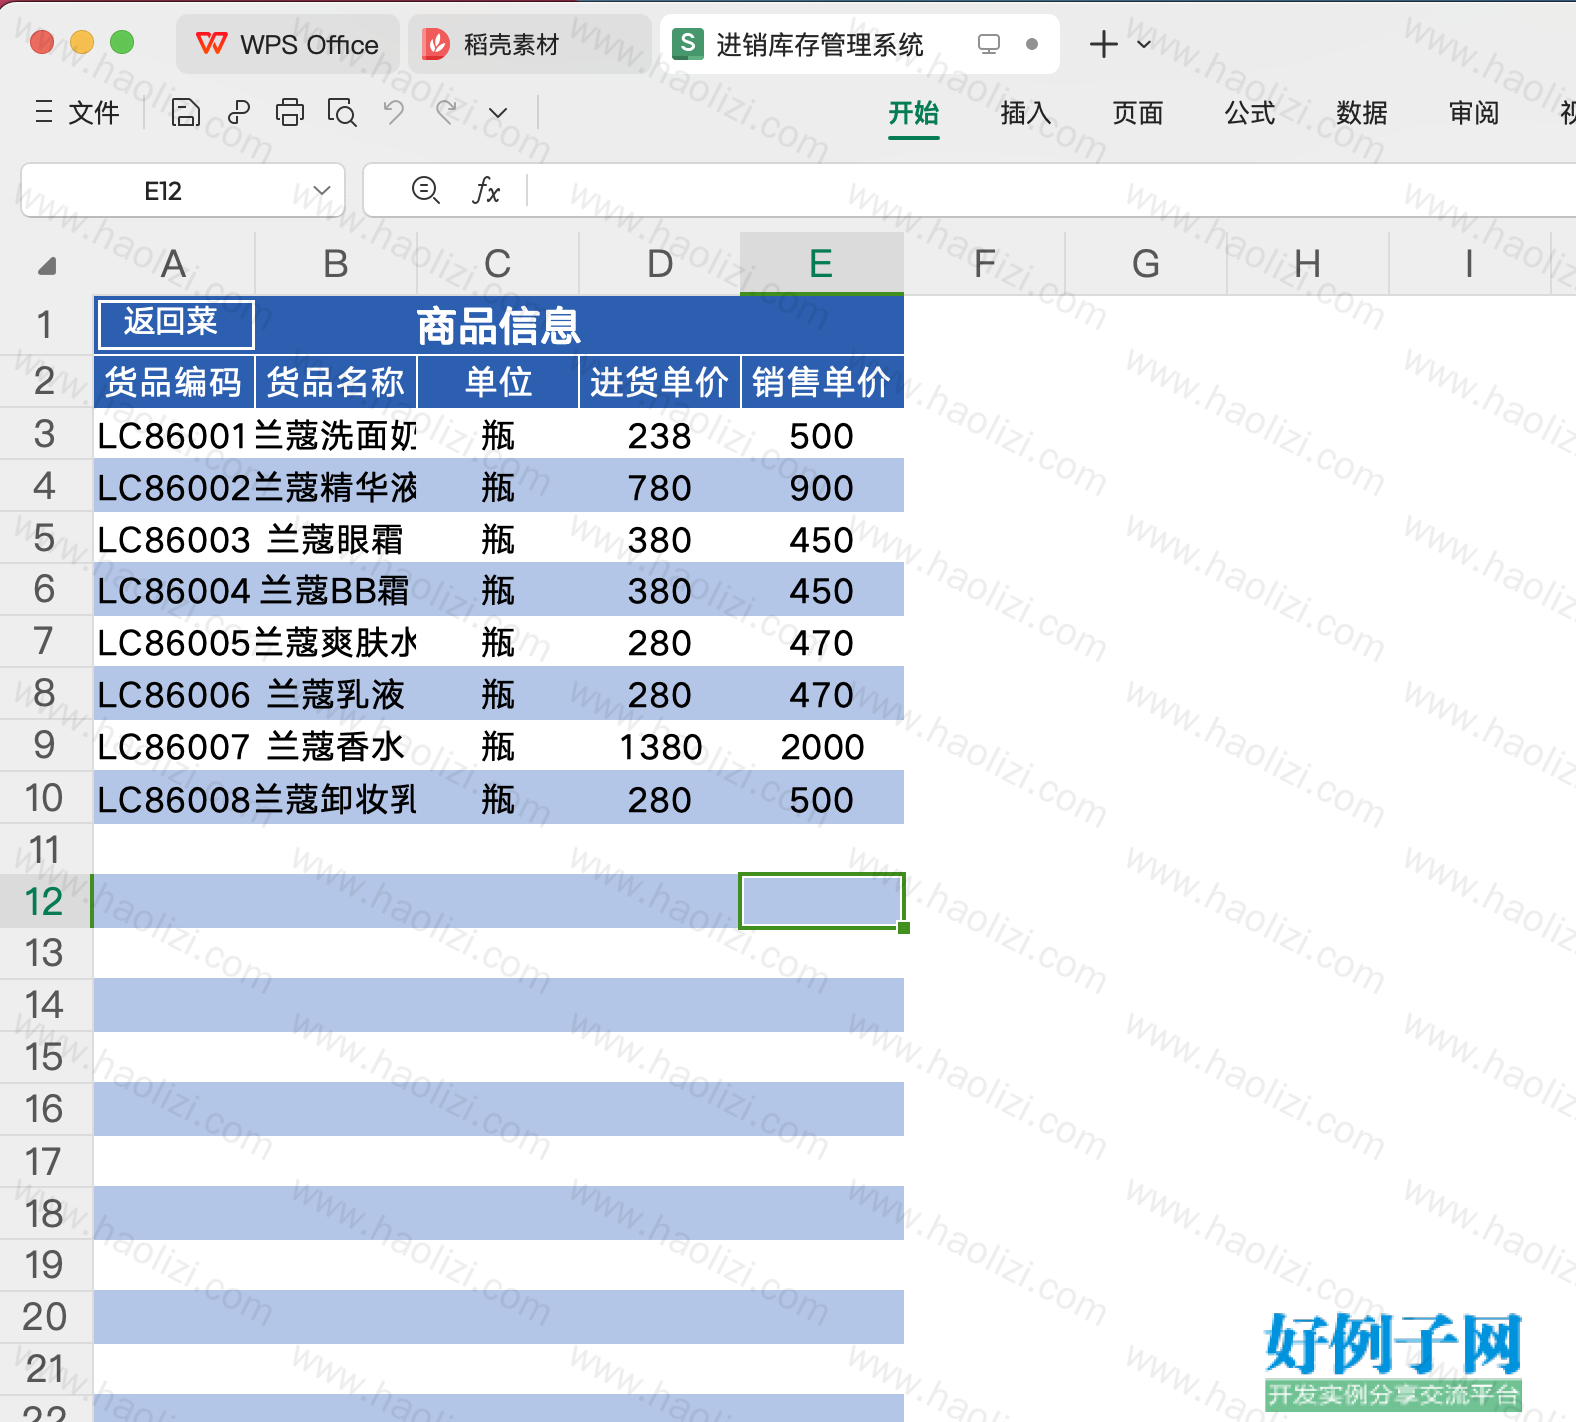
Task: Click the 货品编码 header cell
Action: [174, 382]
